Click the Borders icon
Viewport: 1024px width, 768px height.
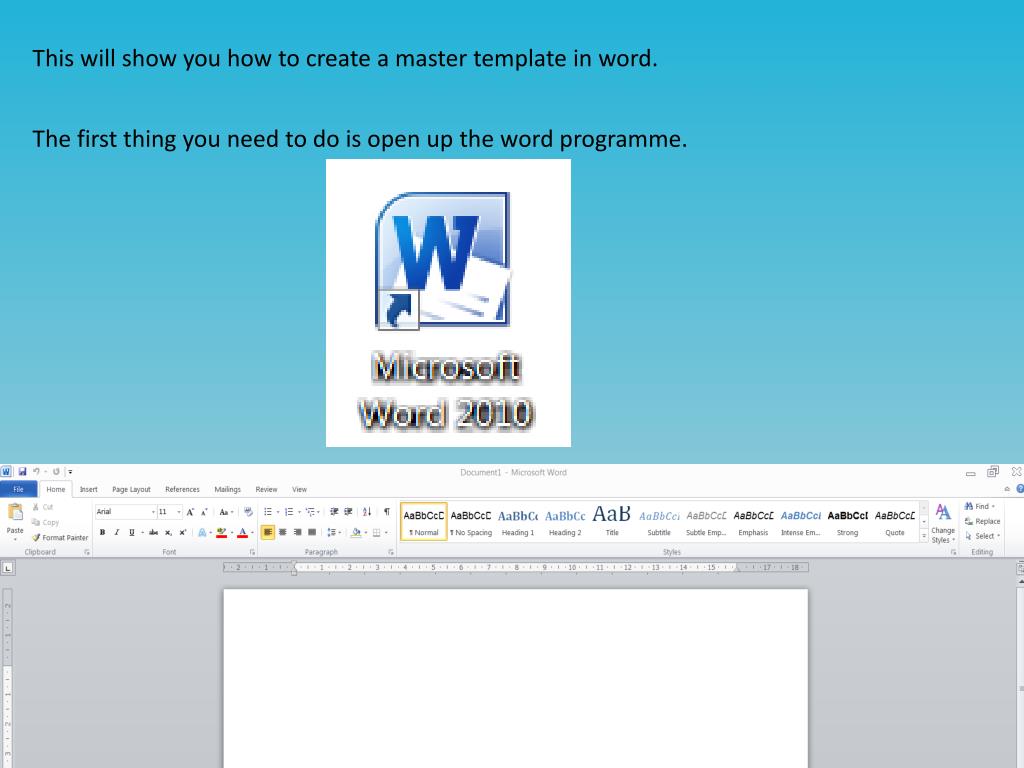(x=376, y=532)
